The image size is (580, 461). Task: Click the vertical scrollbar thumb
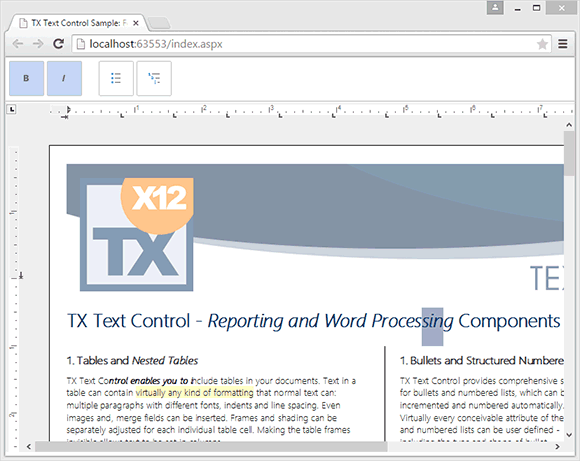(569, 154)
